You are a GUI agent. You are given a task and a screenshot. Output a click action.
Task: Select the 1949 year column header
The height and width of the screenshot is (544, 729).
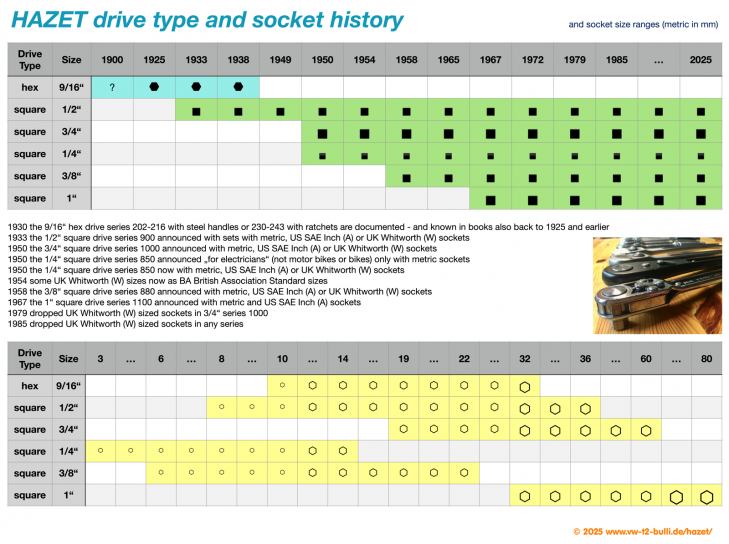(280, 60)
